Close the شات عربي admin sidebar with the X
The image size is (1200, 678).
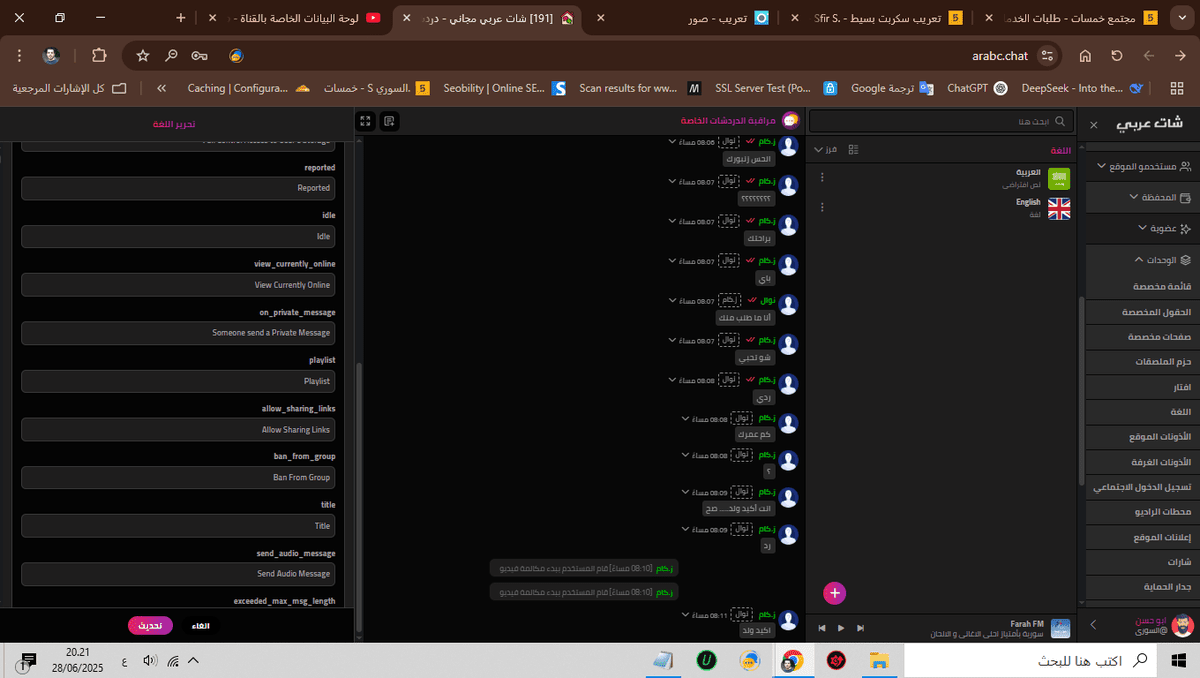pos(1093,125)
